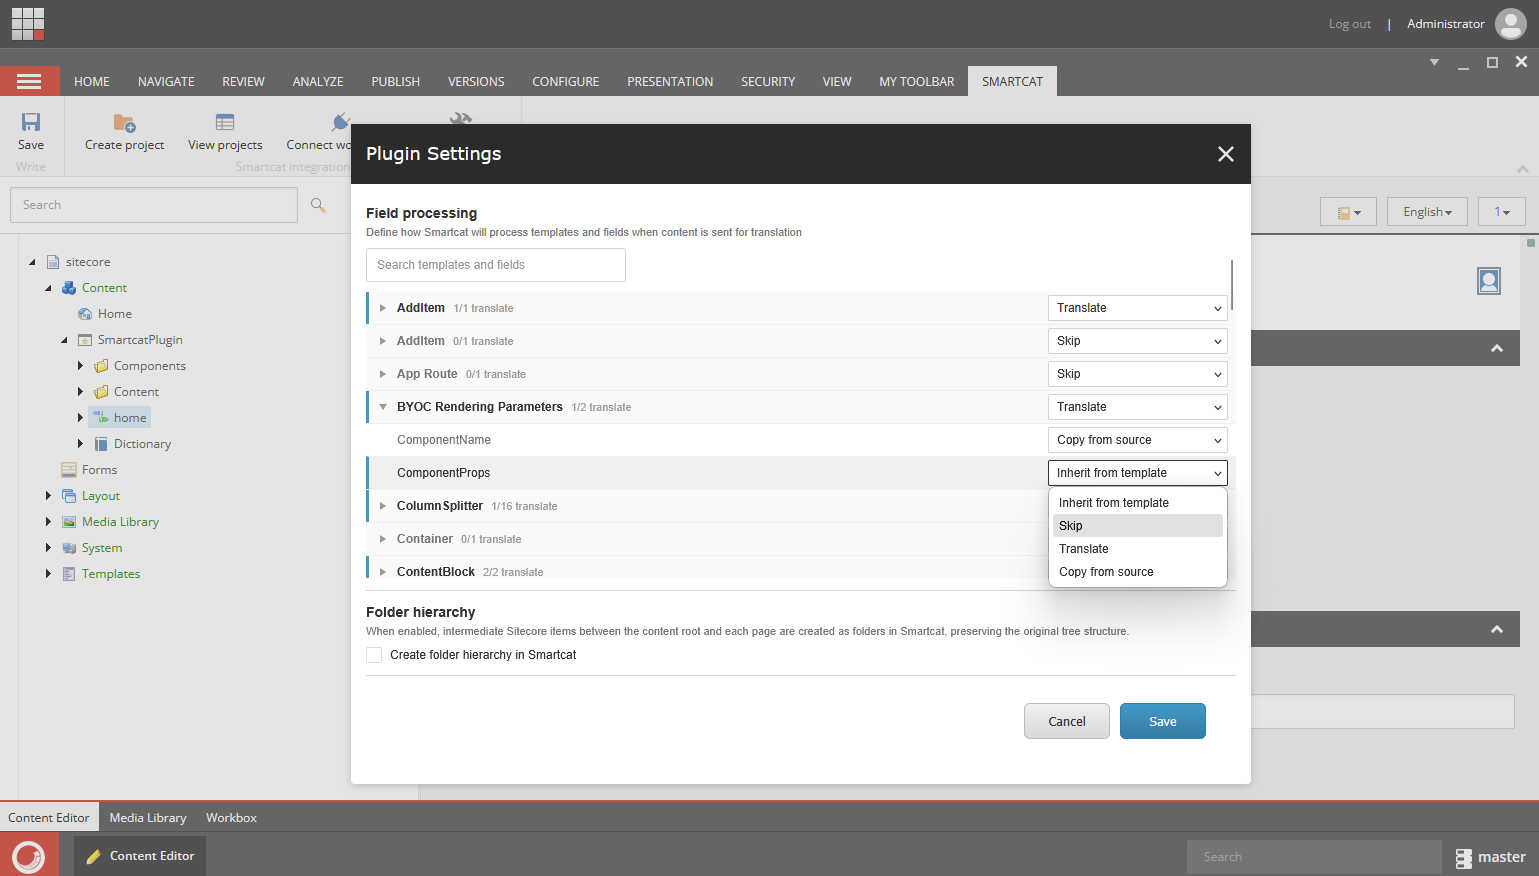This screenshot has width=1539, height=876.
Task: Click the pencil icon on Content Editor taskbar button
Action: [x=94, y=857]
